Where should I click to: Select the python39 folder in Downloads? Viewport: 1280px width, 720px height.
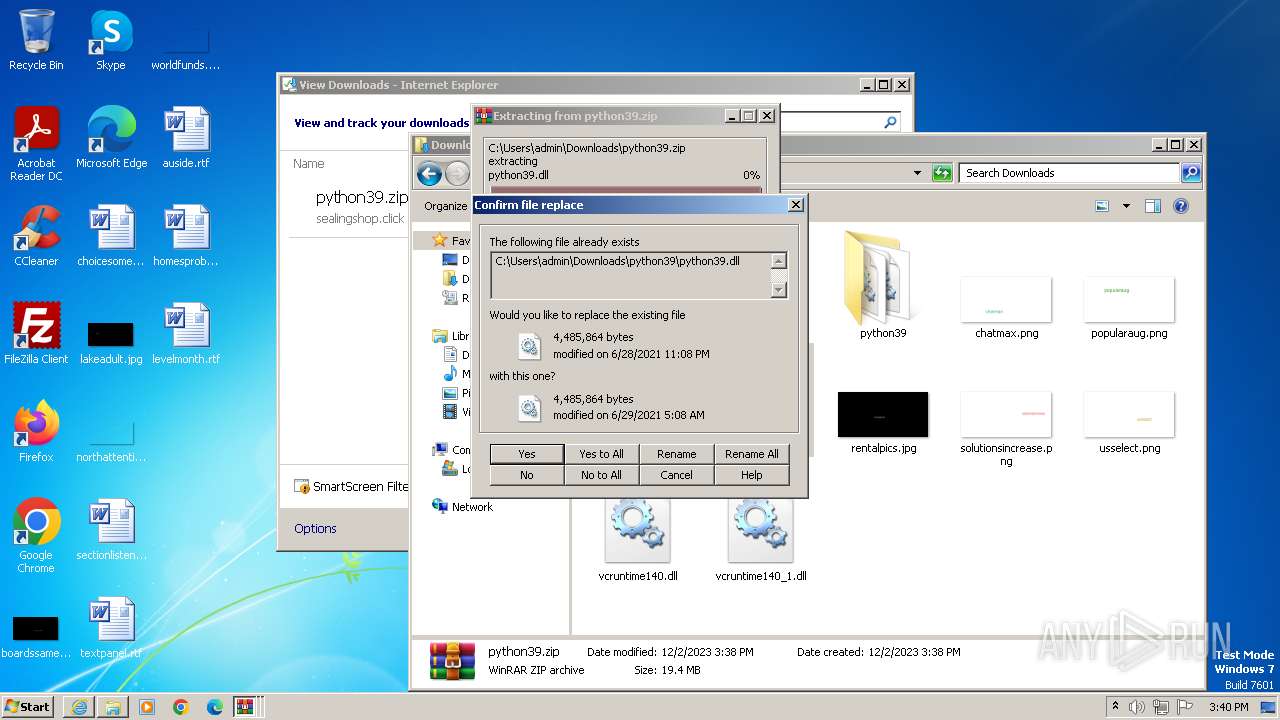pos(883,284)
